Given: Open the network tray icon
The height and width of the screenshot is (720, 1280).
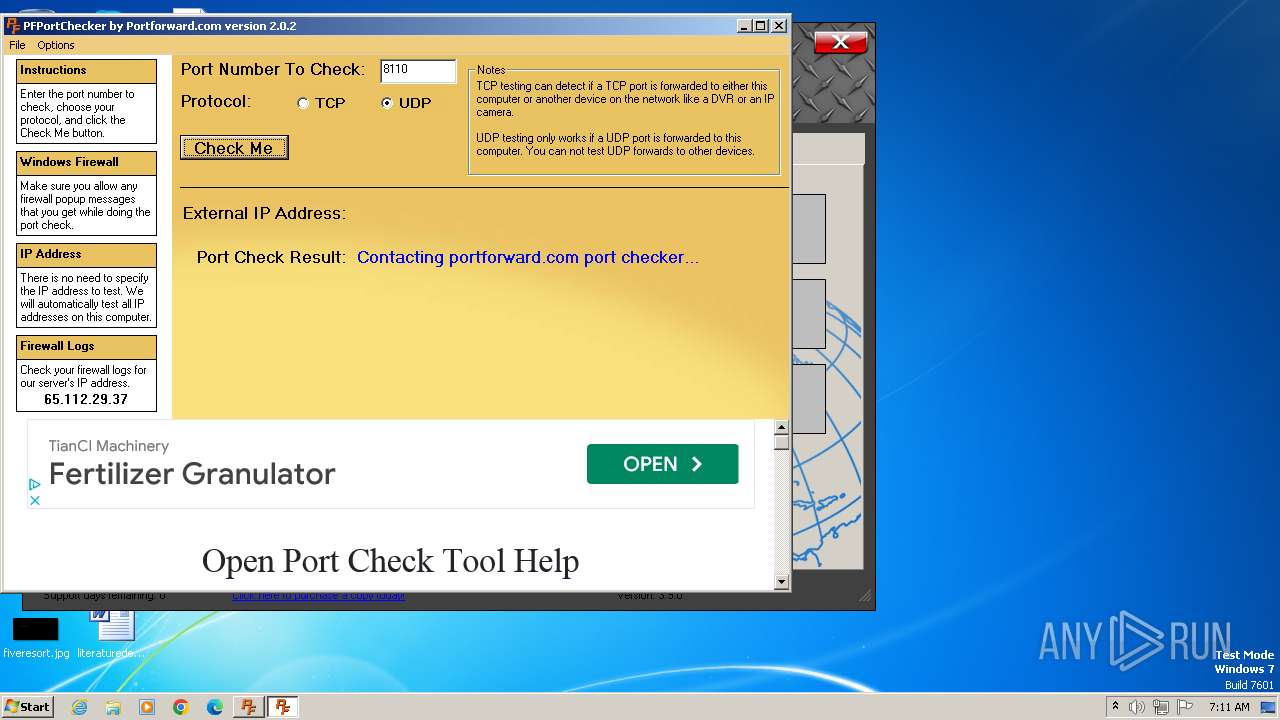Looking at the screenshot, I should 1161,707.
